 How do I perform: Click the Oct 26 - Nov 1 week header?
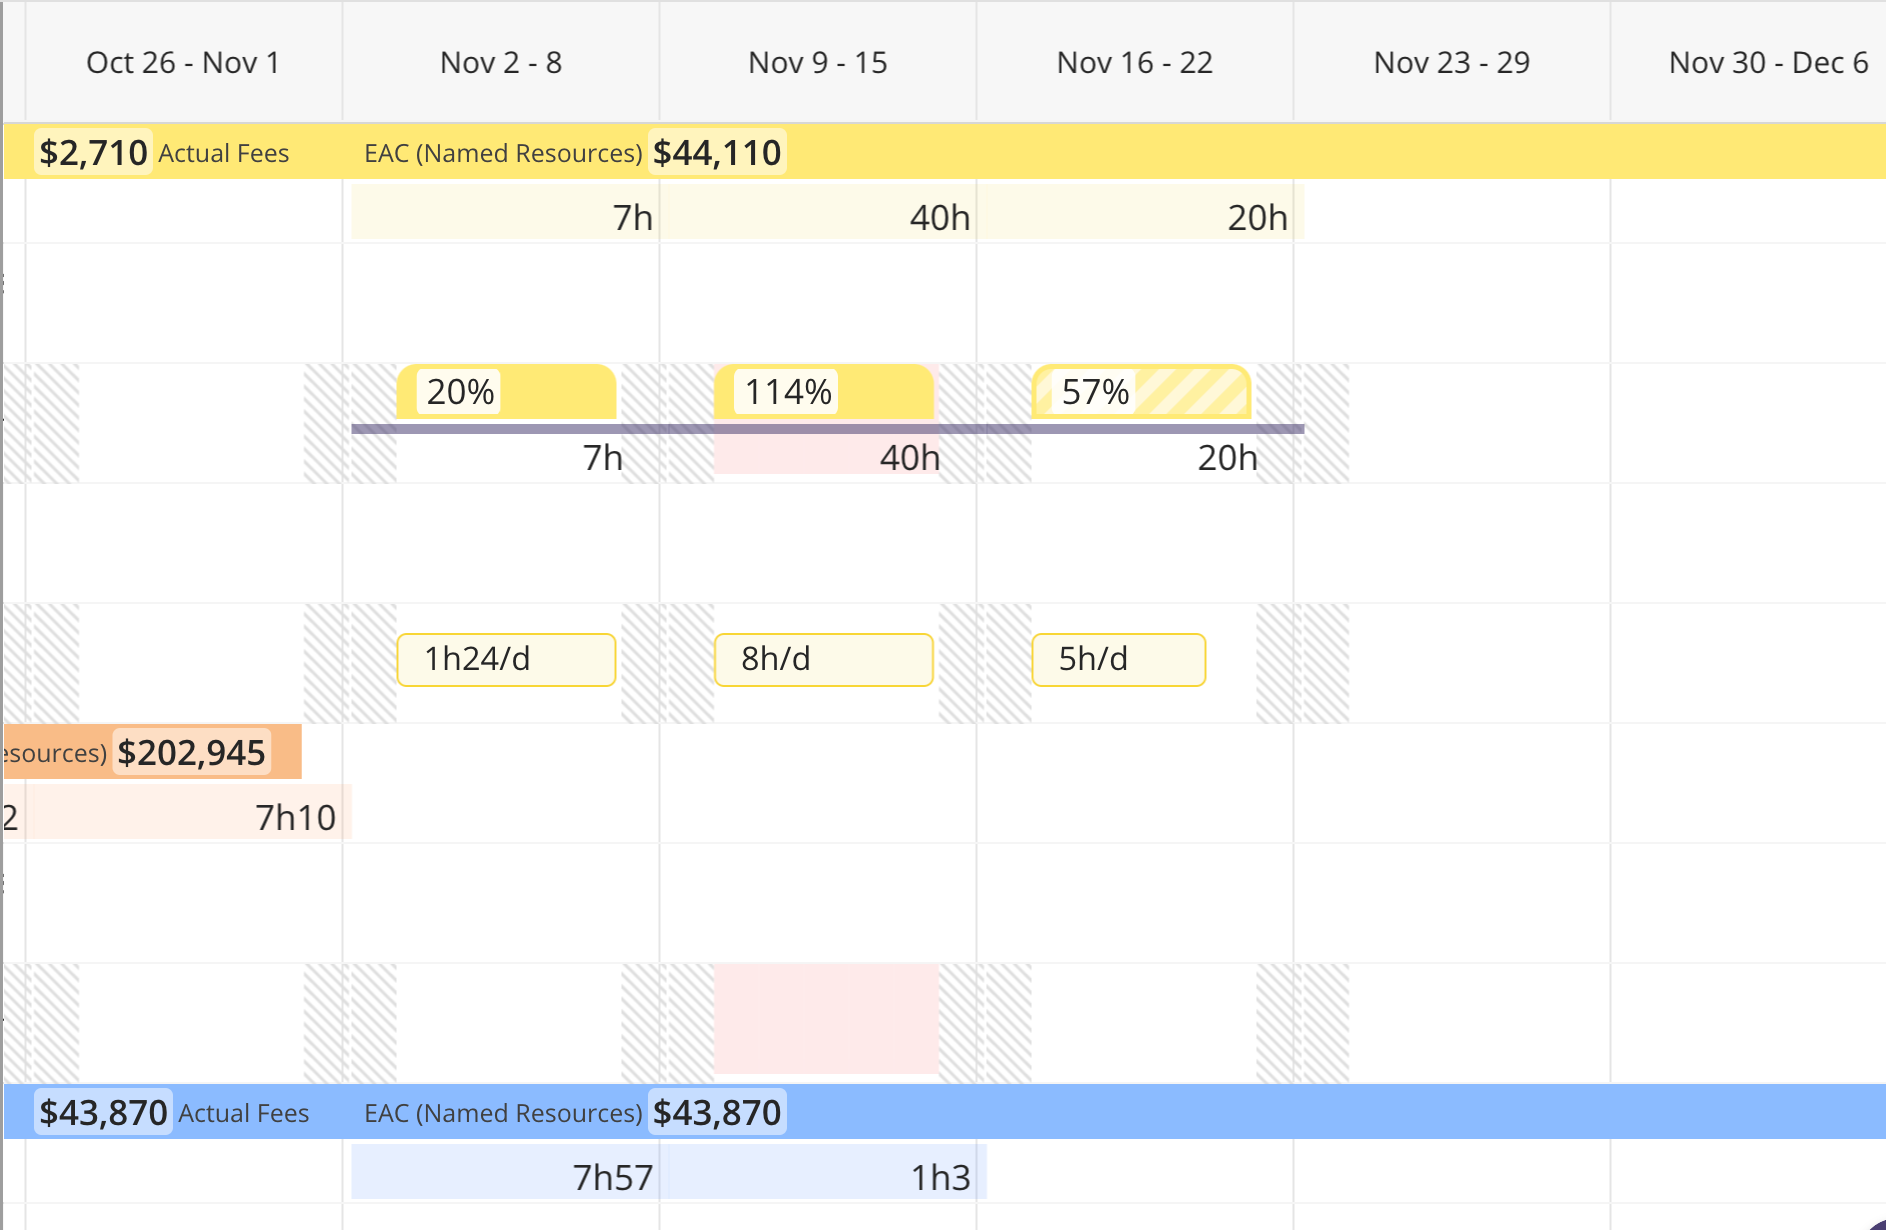click(x=183, y=63)
